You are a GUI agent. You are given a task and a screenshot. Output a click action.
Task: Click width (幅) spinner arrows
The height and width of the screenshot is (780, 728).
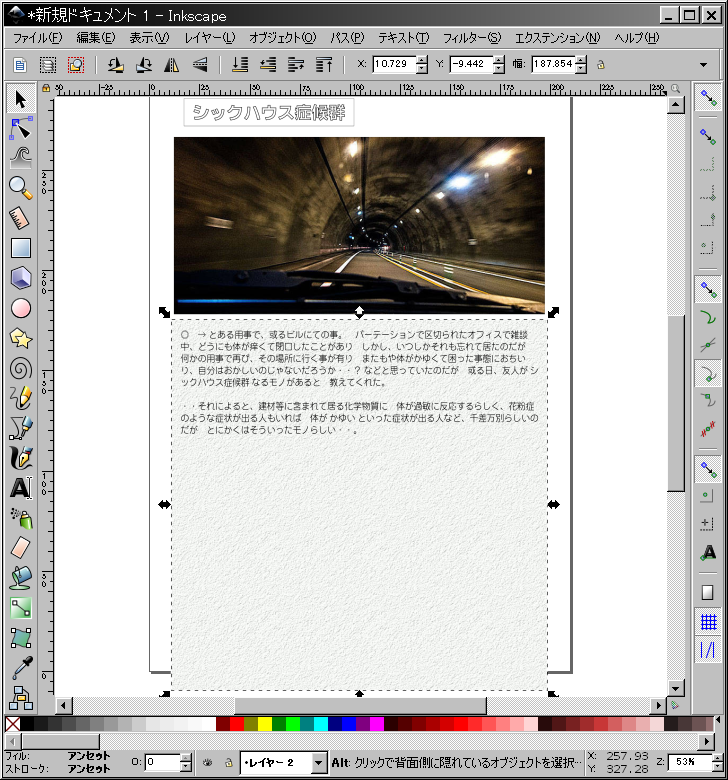tap(581, 64)
